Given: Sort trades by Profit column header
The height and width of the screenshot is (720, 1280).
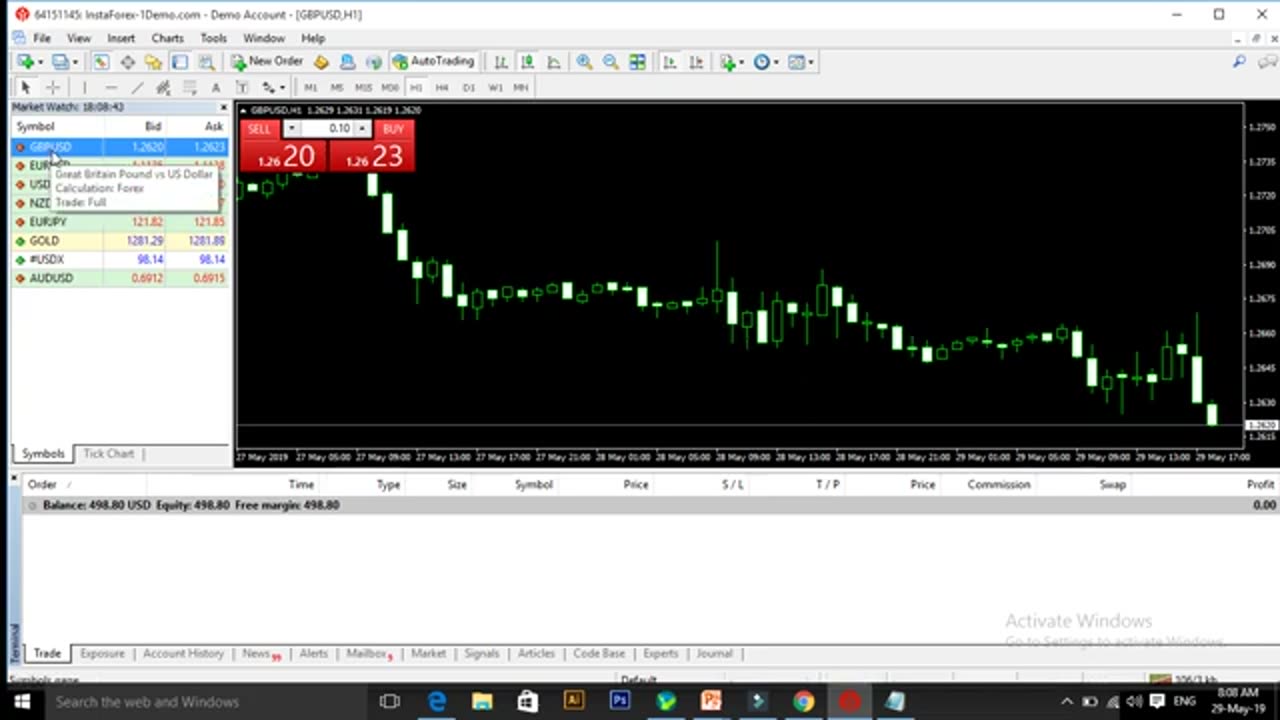Looking at the screenshot, I should pyautogui.click(x=1259, y=484).
